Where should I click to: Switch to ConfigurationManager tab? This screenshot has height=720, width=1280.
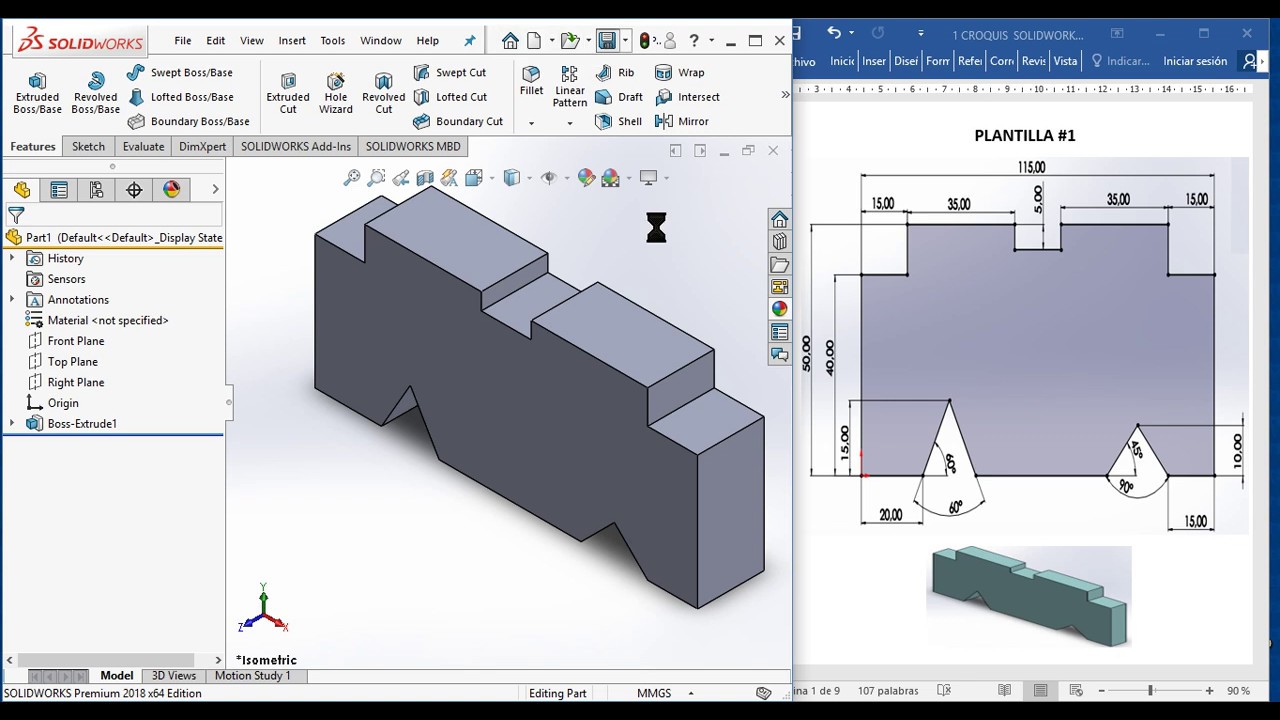pos(96,190)
